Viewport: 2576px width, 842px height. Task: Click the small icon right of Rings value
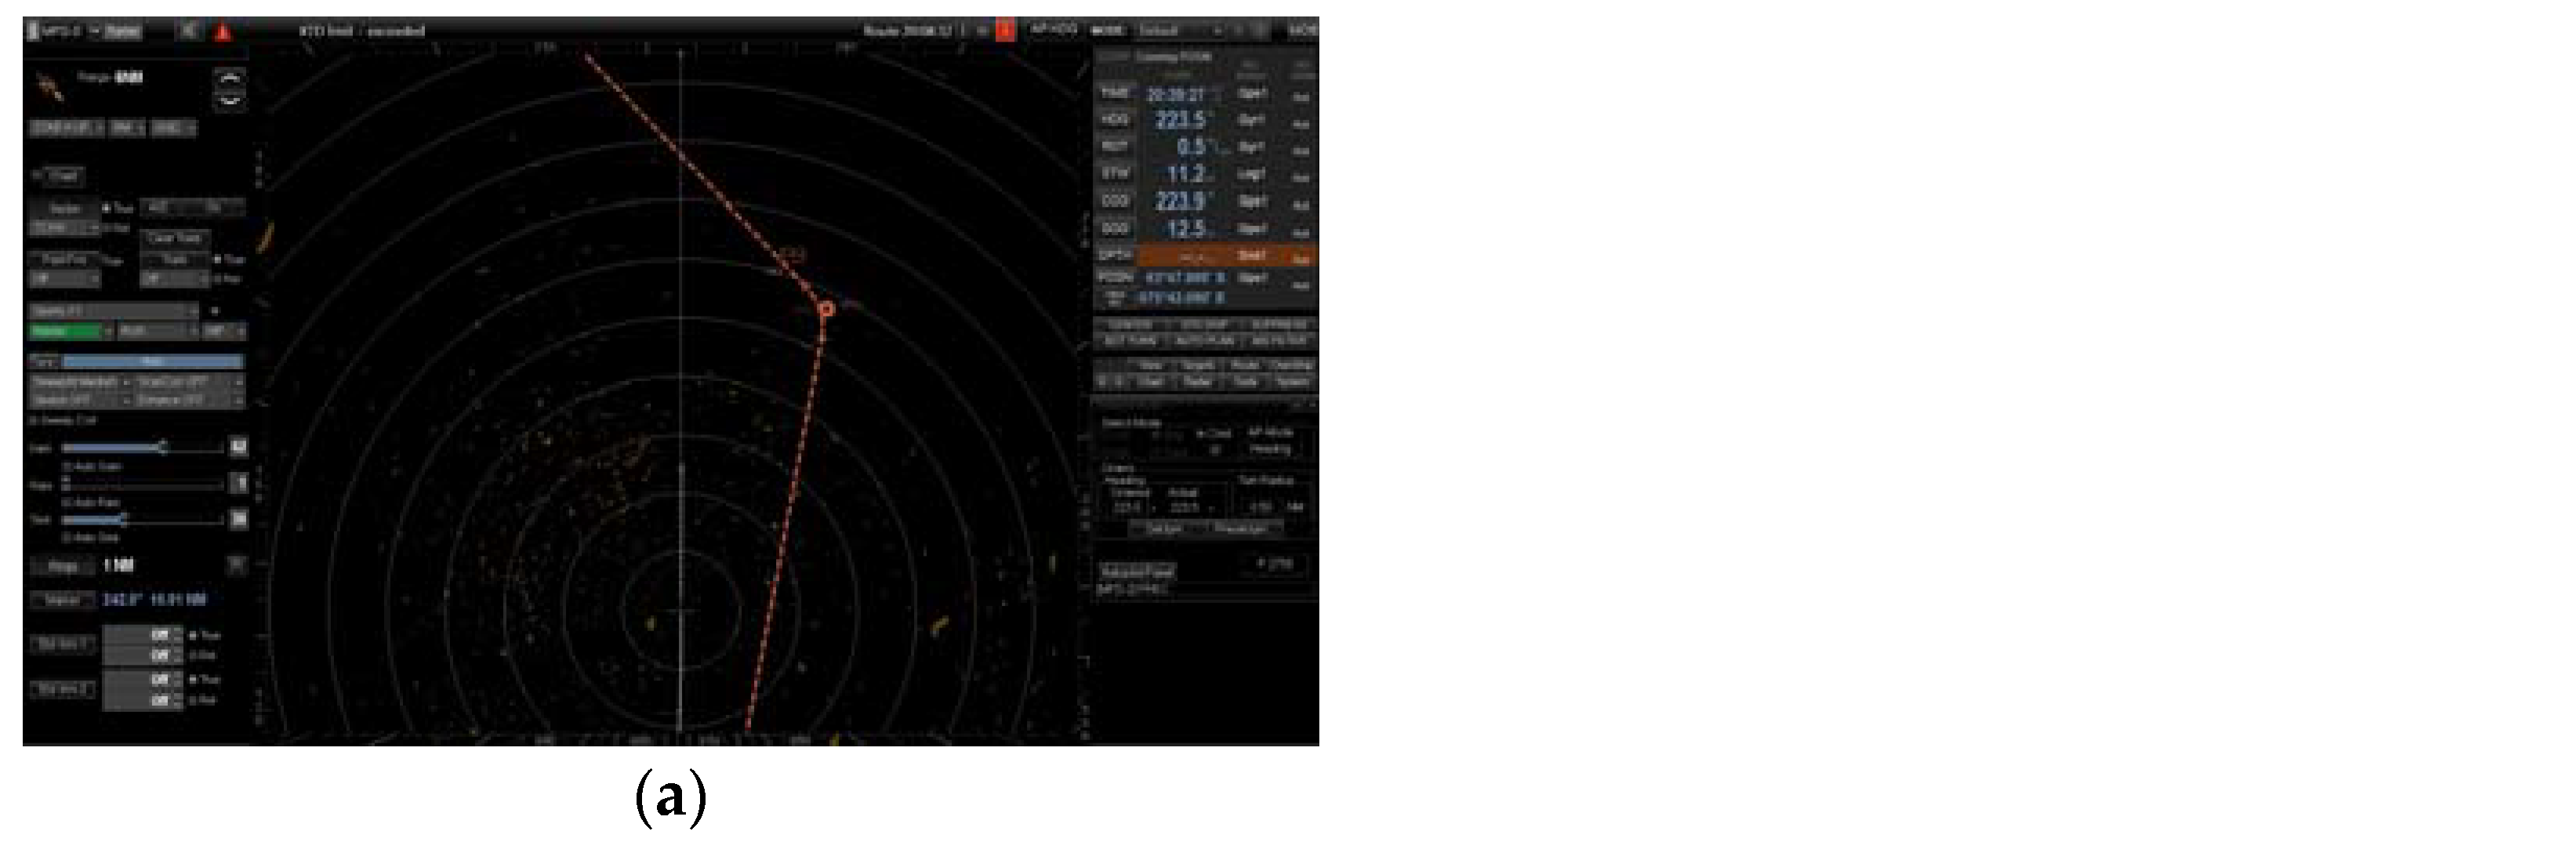tap(237, 565)
